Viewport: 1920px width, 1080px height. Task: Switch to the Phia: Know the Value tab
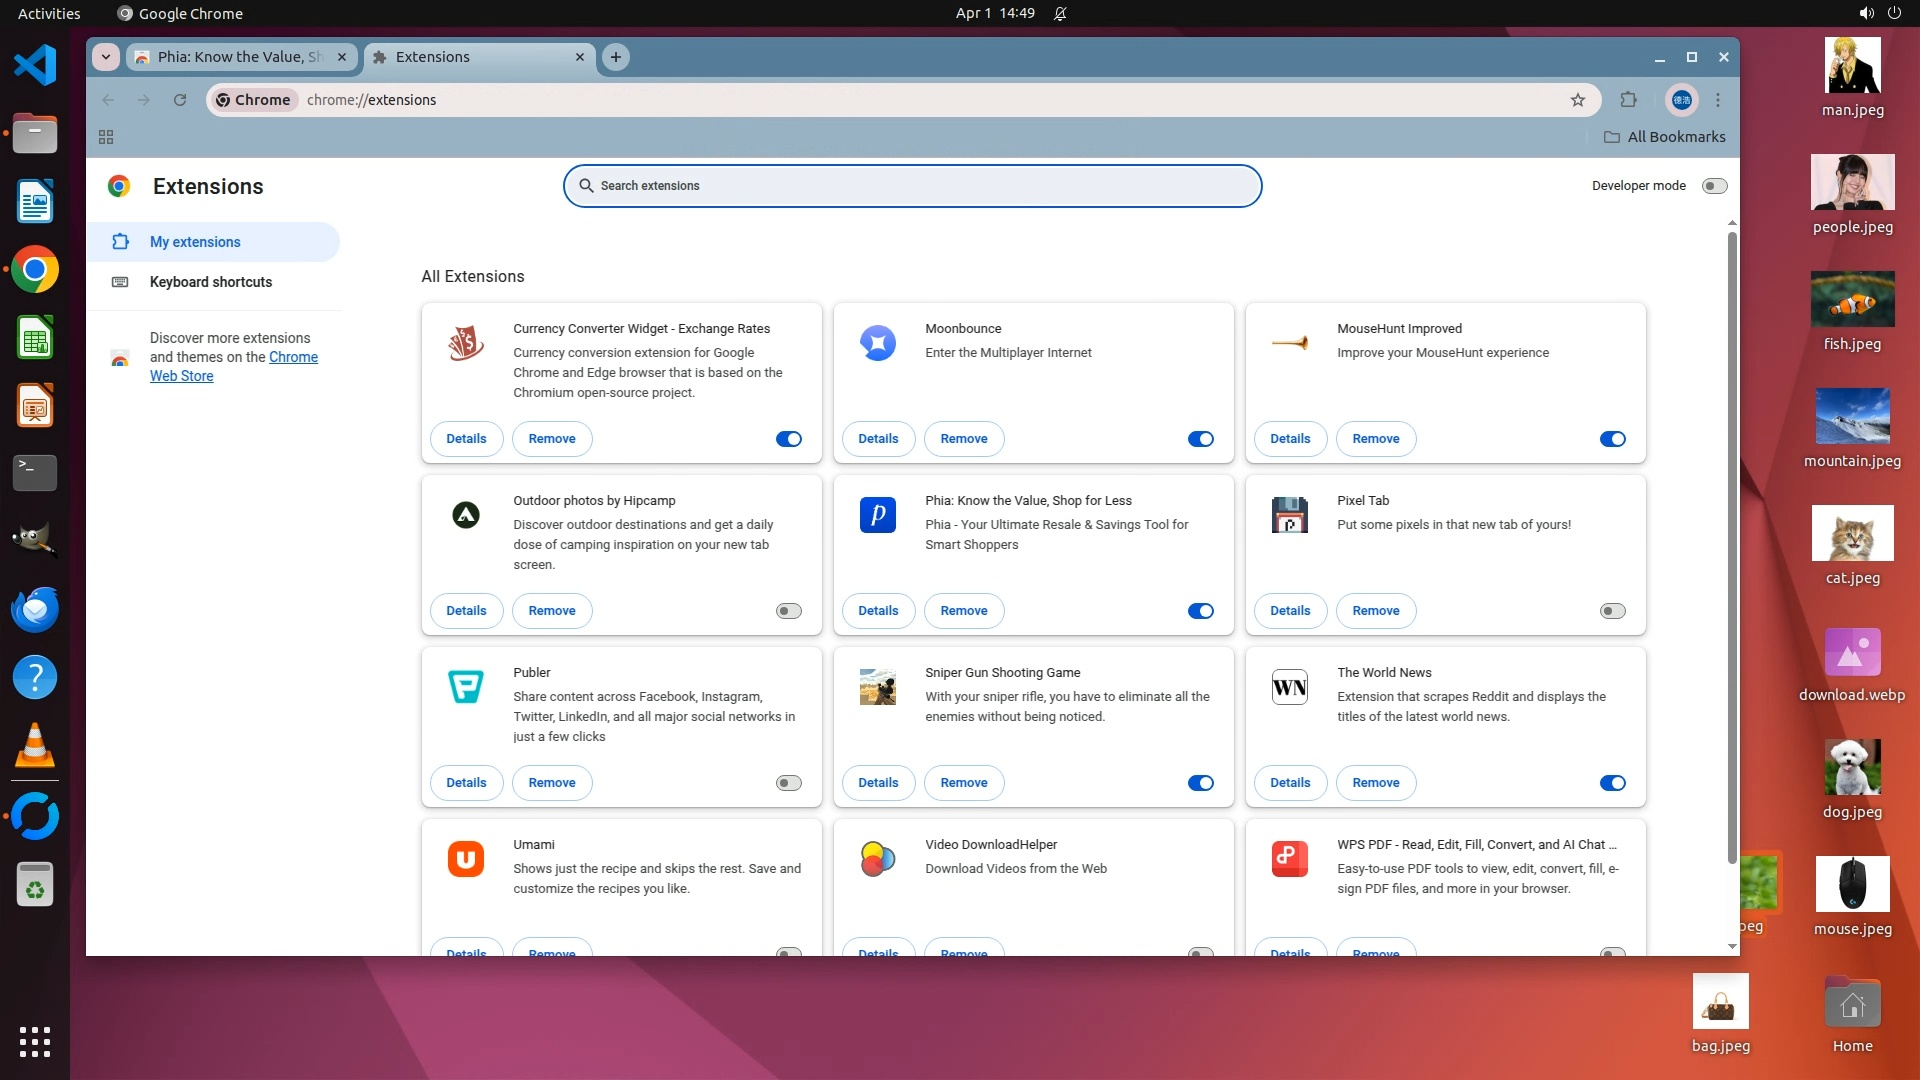click(x=240, y=57)
